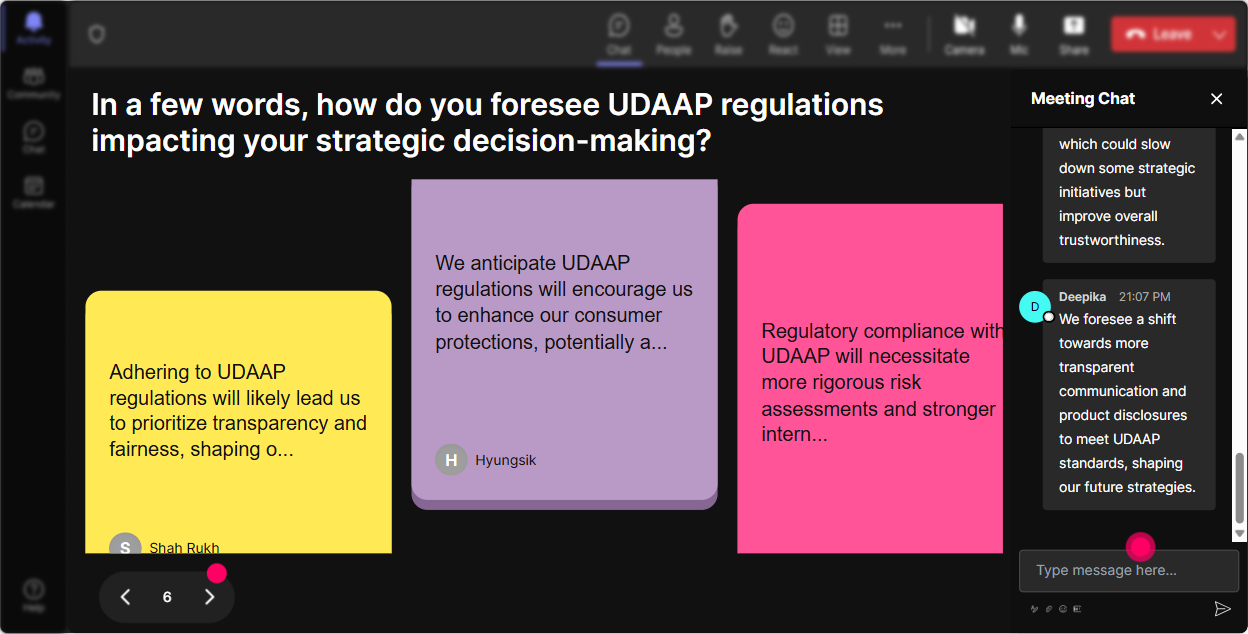
Task: Open the React emoji menu
Action: coord(783,34)
